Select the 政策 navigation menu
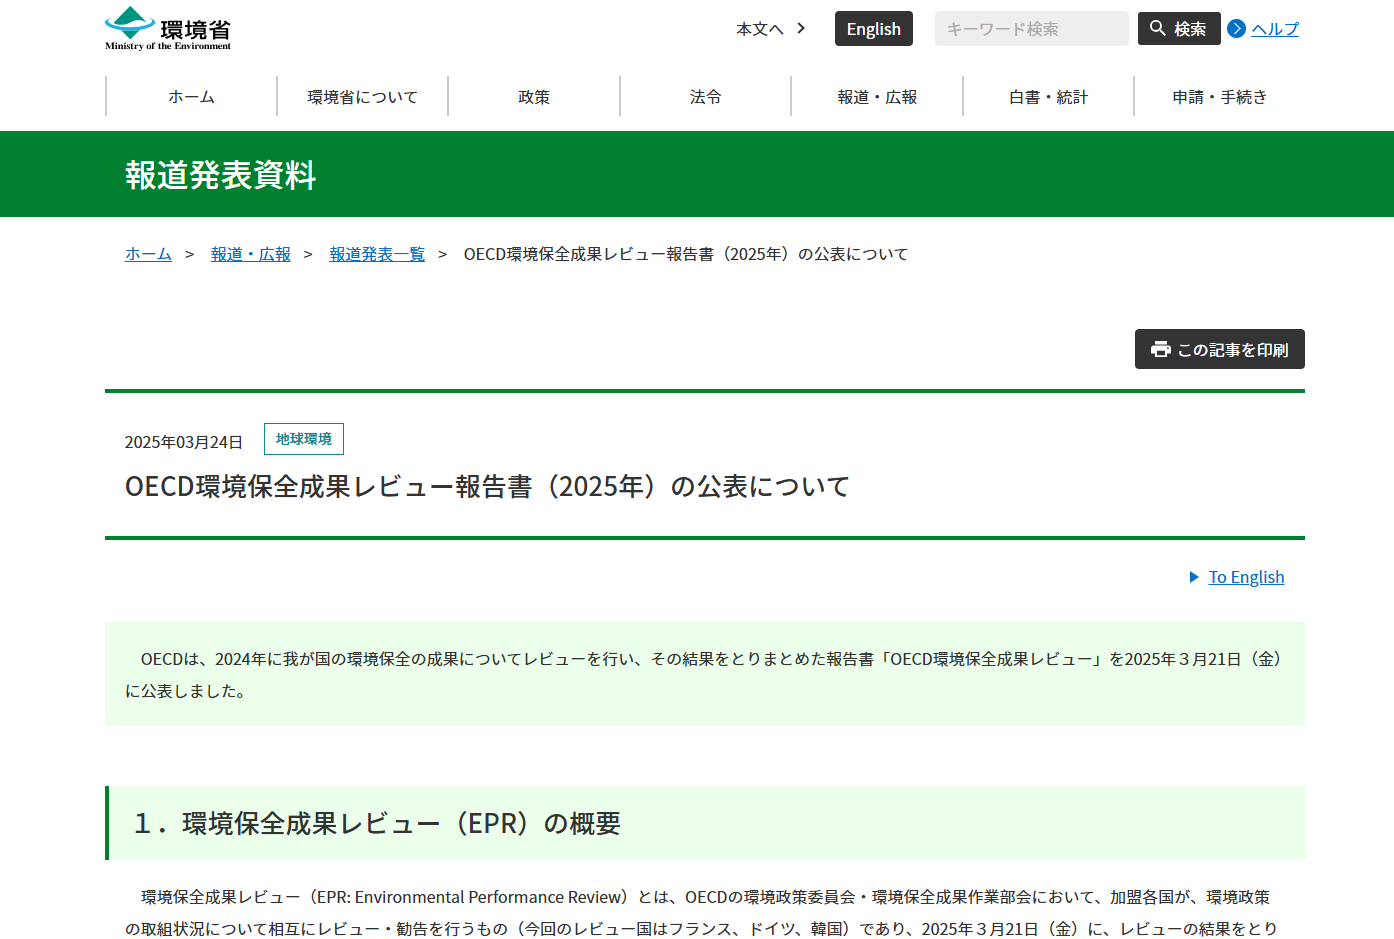This screenshot has width=1394, height=939. coord(534,97)
